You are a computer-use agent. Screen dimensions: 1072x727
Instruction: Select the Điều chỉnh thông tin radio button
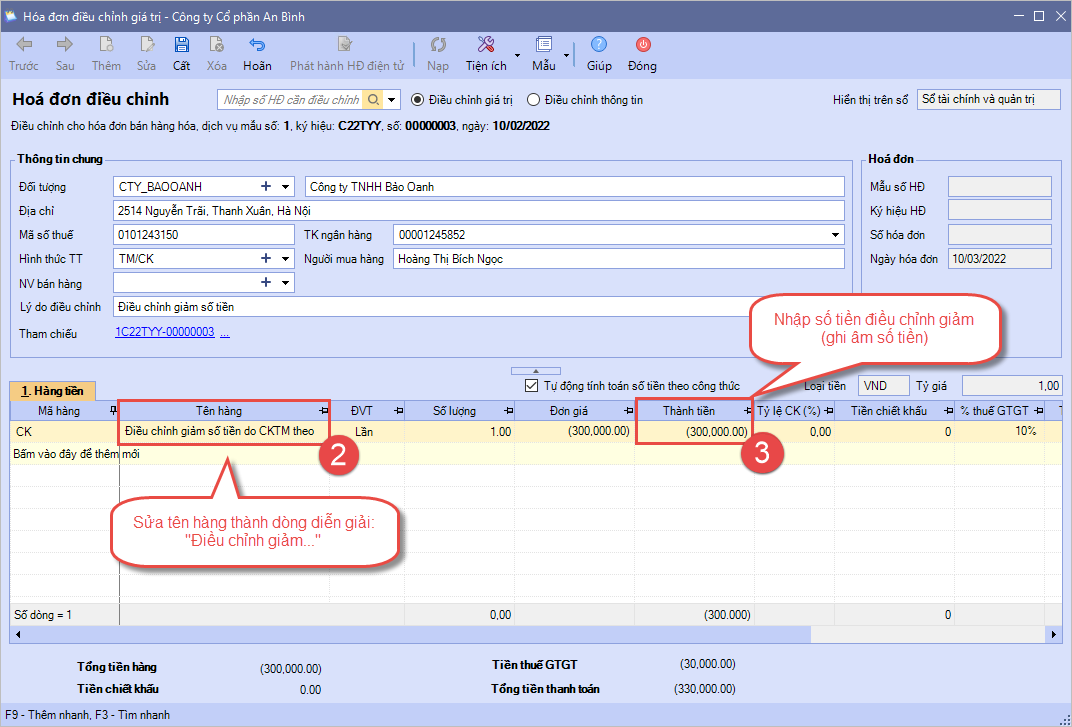pos(533,100)
